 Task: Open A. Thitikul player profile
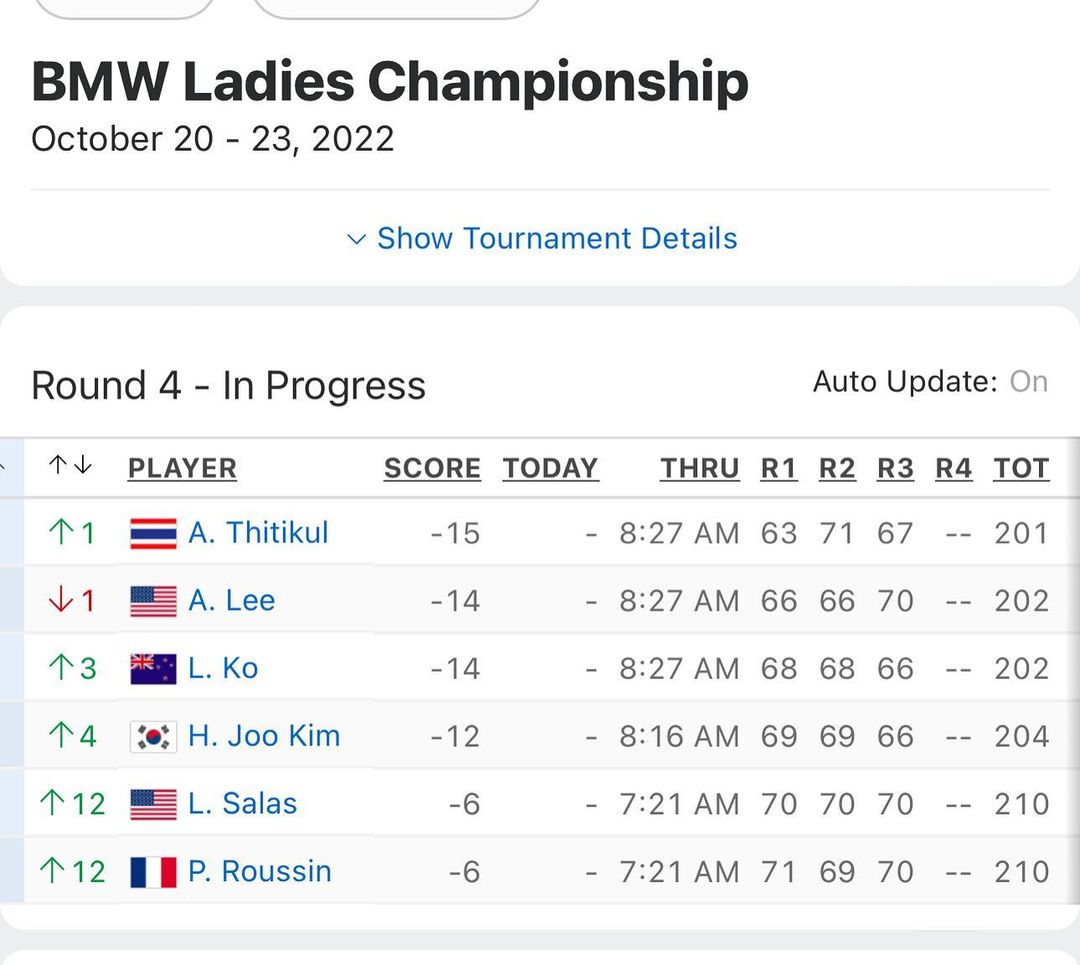[x=258, y=533]
